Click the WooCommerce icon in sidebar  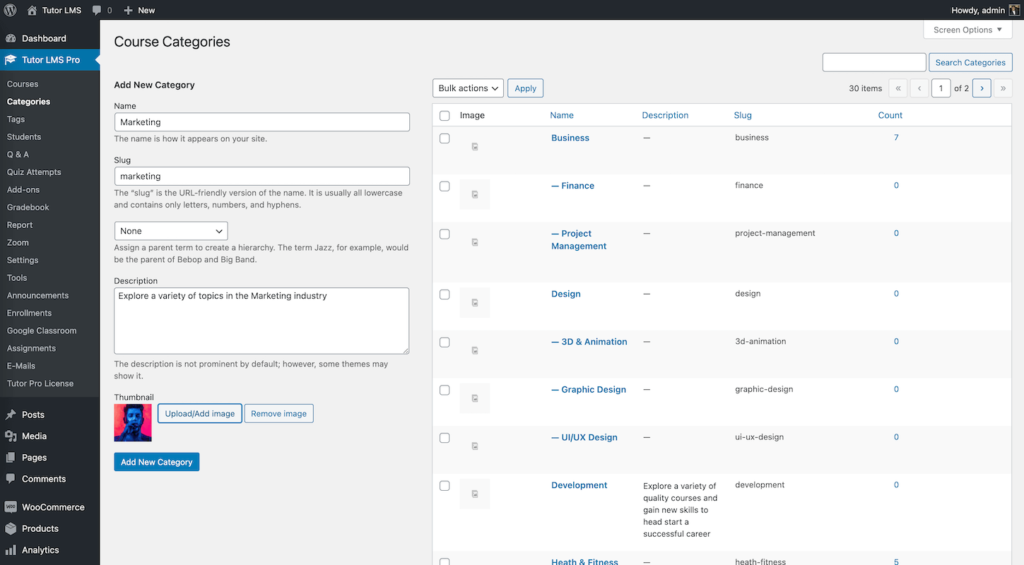coord(10,507)
